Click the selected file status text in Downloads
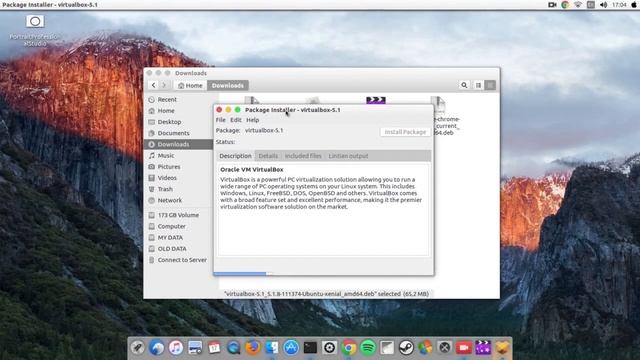Viewport: 640px width, 360px height. [327, 294]
